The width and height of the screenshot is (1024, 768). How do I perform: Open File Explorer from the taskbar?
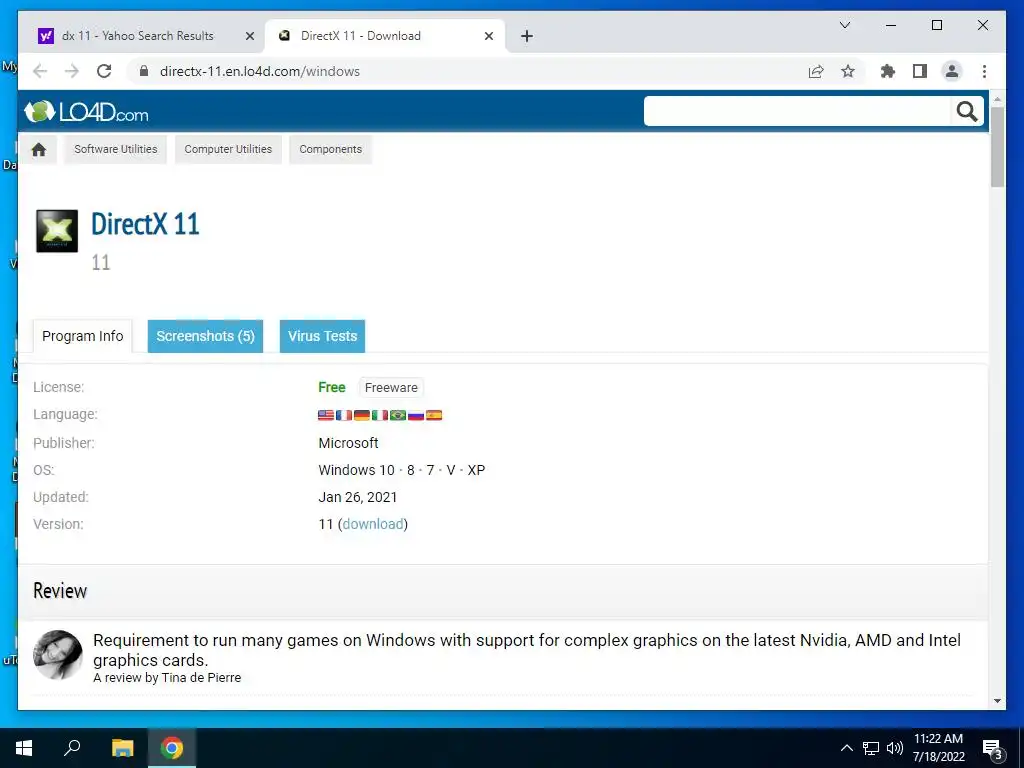[x=122, y=748]
